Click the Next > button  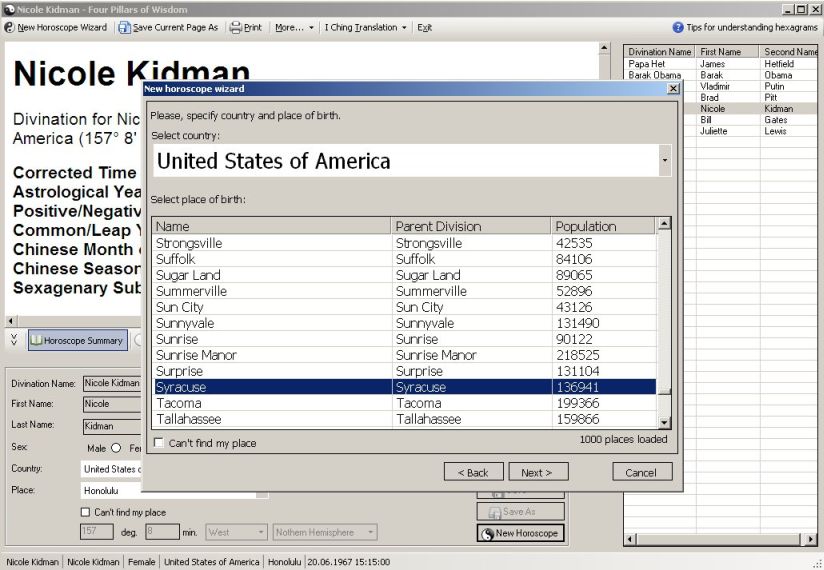[x=538, y=472]
